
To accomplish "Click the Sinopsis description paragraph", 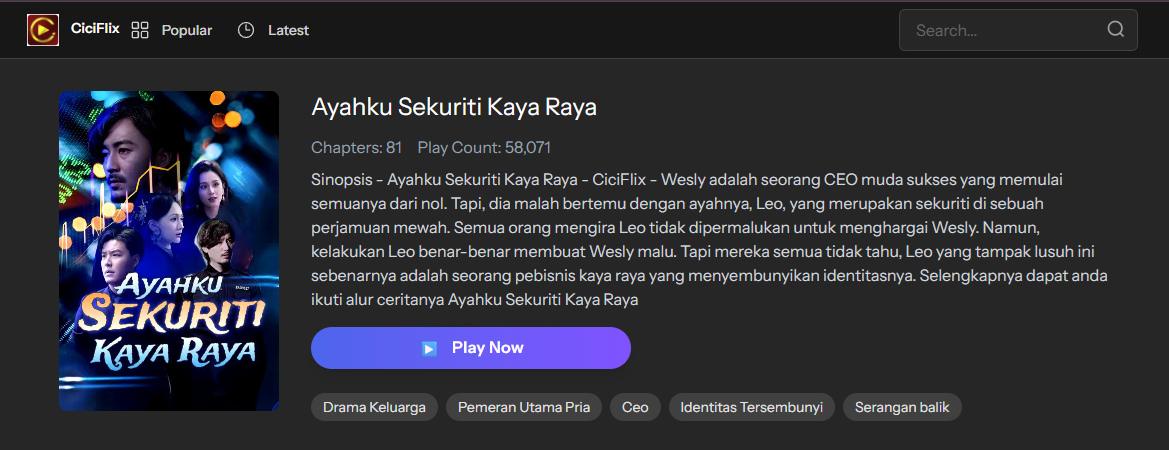I will coord(700,239).
